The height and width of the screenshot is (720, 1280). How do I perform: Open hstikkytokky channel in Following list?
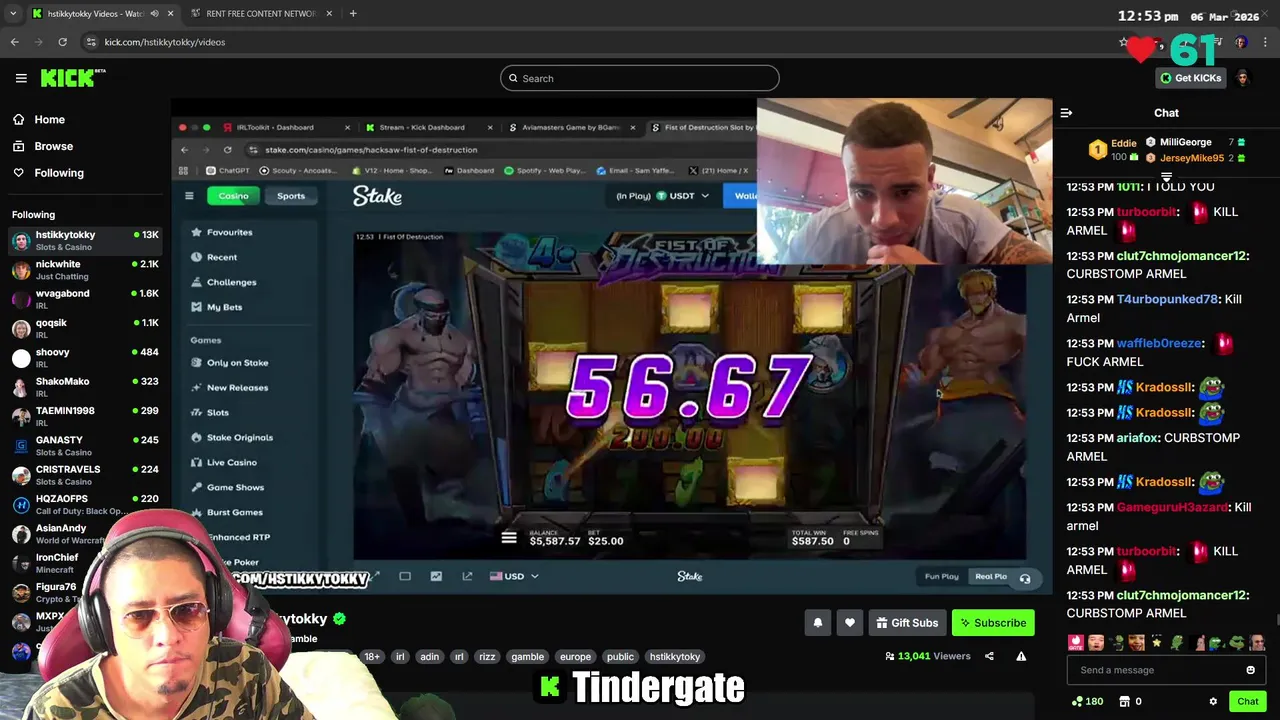click(x=86, y=240)
